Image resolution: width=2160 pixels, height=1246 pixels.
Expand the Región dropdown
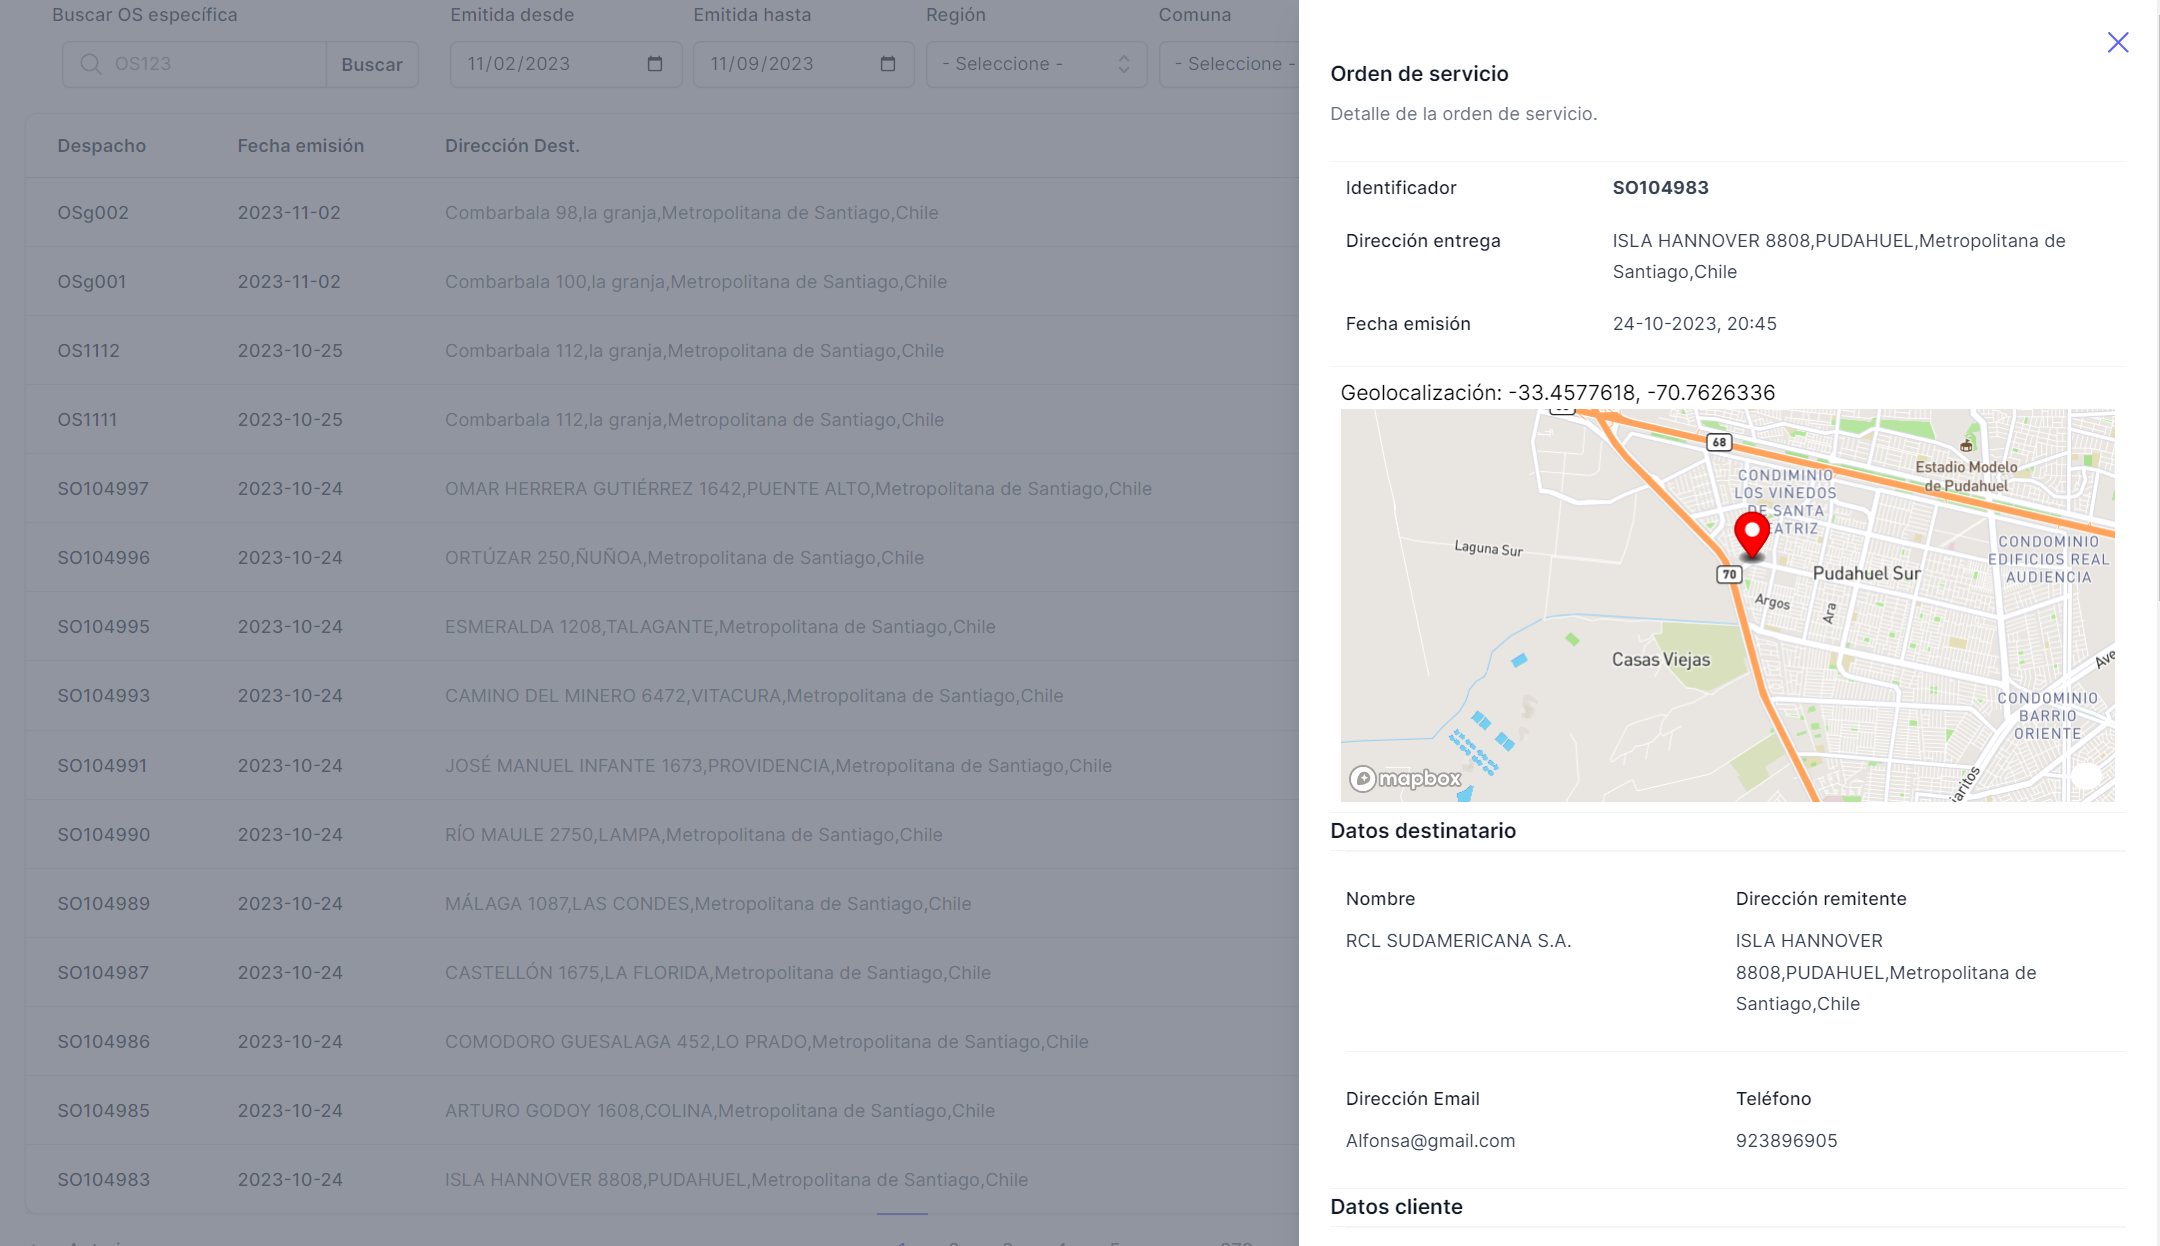pyautogui.click(x=1035, y=64)
